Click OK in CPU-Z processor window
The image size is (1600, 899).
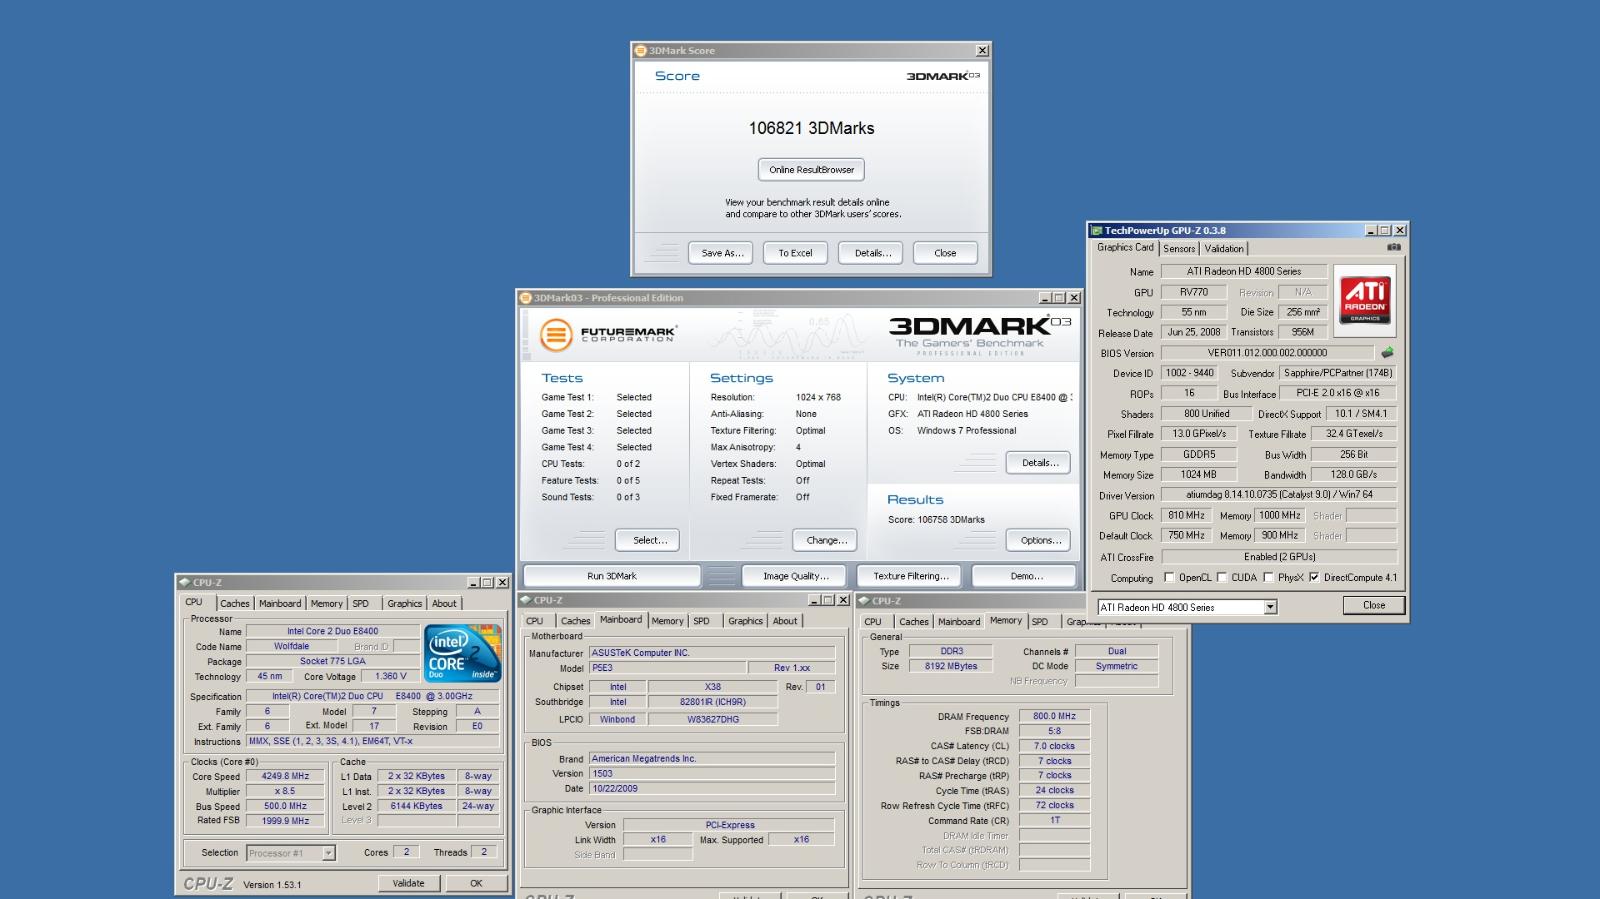476,883
